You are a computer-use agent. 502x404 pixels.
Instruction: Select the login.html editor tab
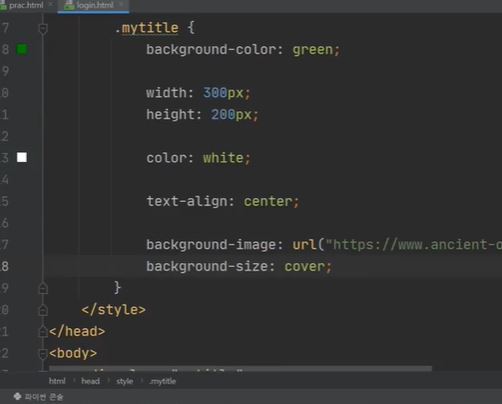pyautogui.click(x=95, y=5)
